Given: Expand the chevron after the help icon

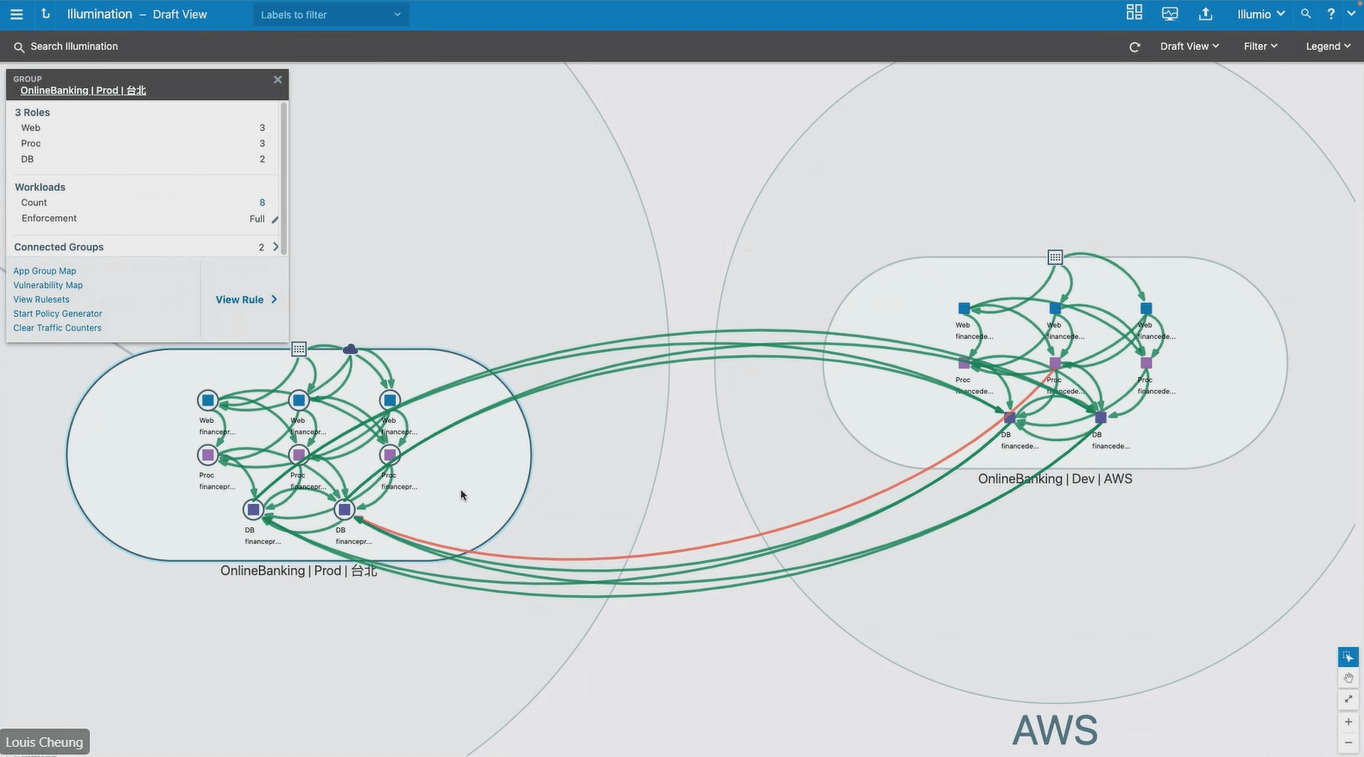Looking at the screenshot, I should (x=1350, y=14).
